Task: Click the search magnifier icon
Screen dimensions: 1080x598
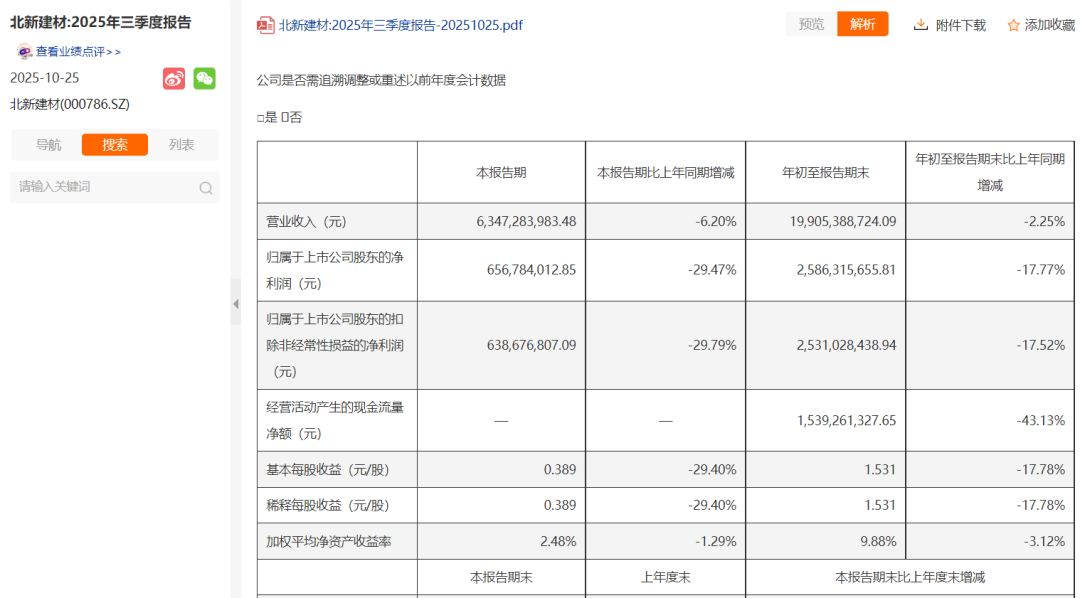Action: coord(205,187)
